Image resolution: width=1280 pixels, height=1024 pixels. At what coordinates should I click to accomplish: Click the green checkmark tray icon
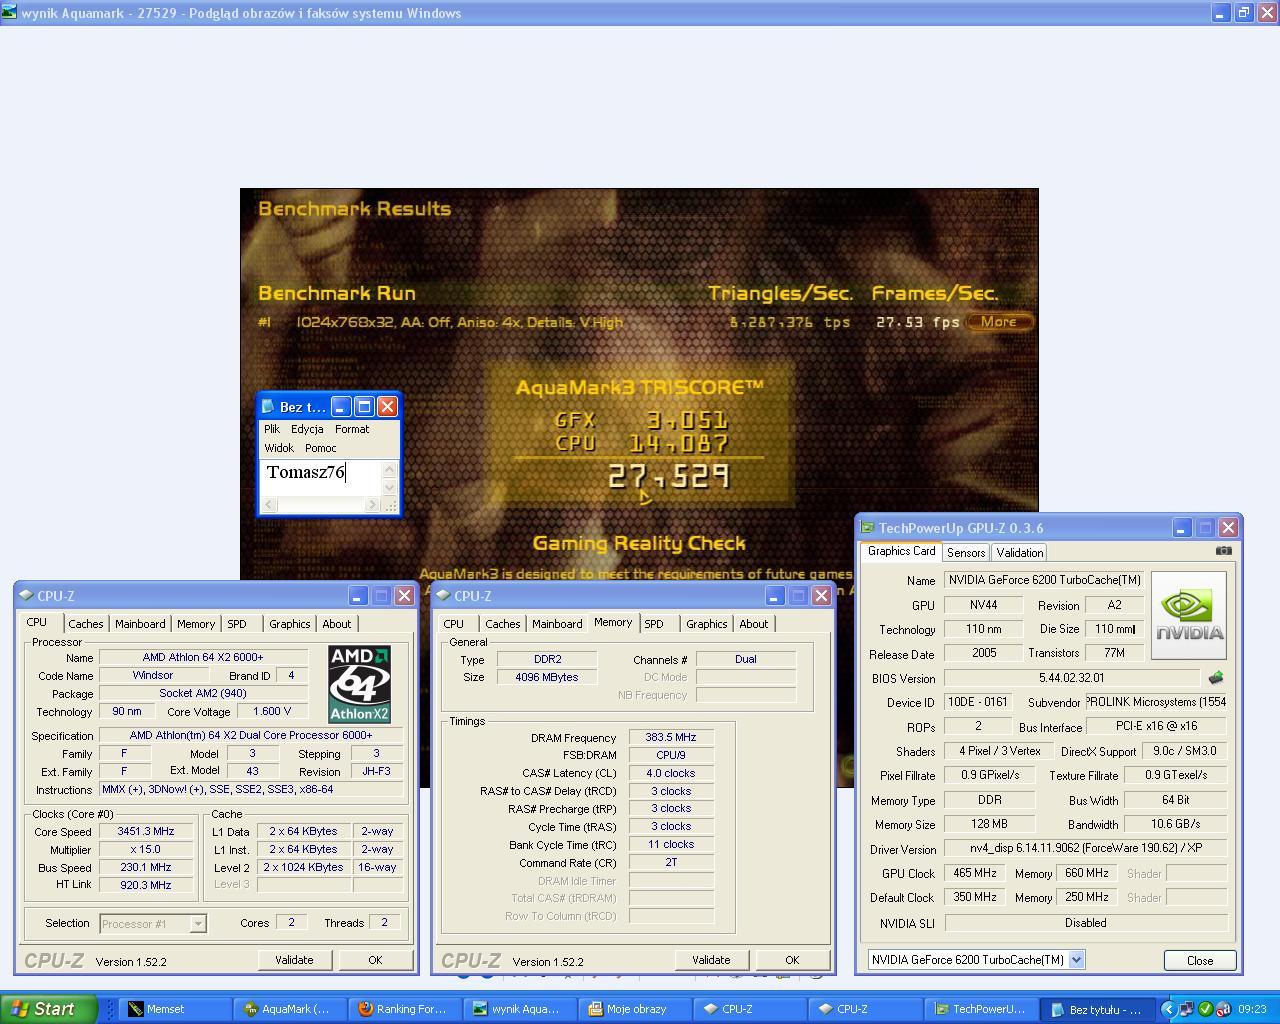coord(1206,1009)
